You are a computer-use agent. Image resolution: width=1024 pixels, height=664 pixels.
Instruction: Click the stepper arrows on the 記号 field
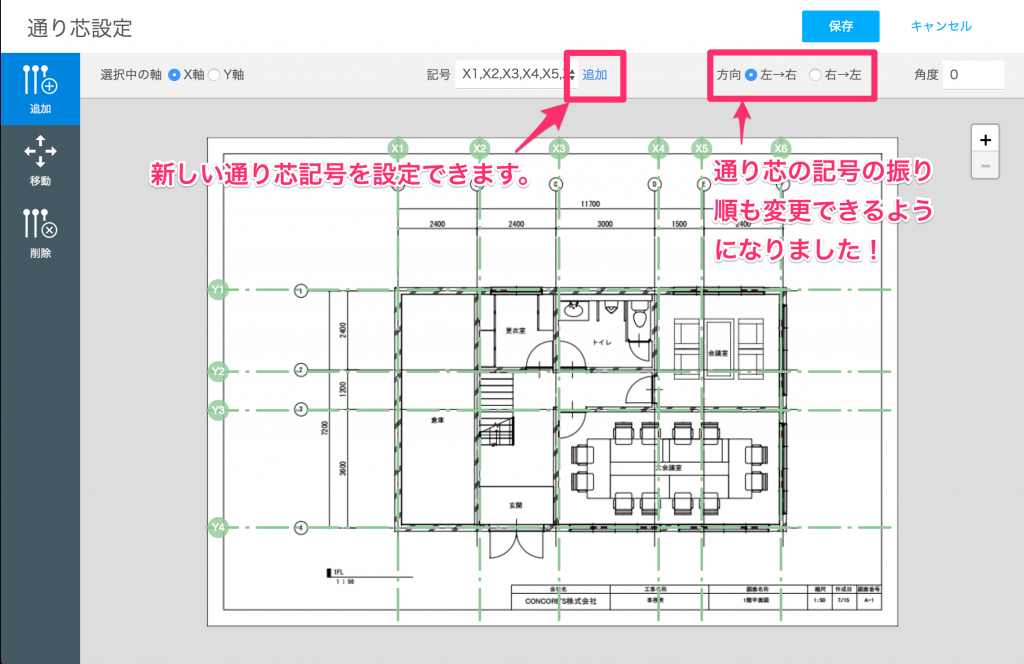click(572, 74)
